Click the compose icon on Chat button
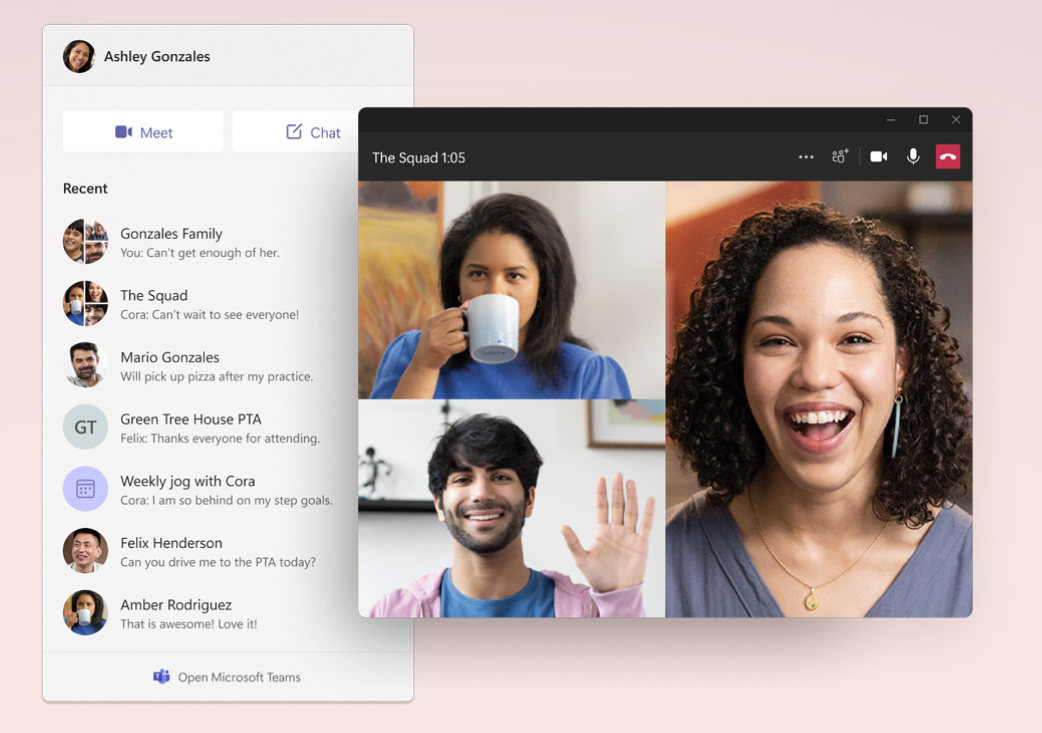Viewport: 1042px width, 733px height. tap(294, 132)
